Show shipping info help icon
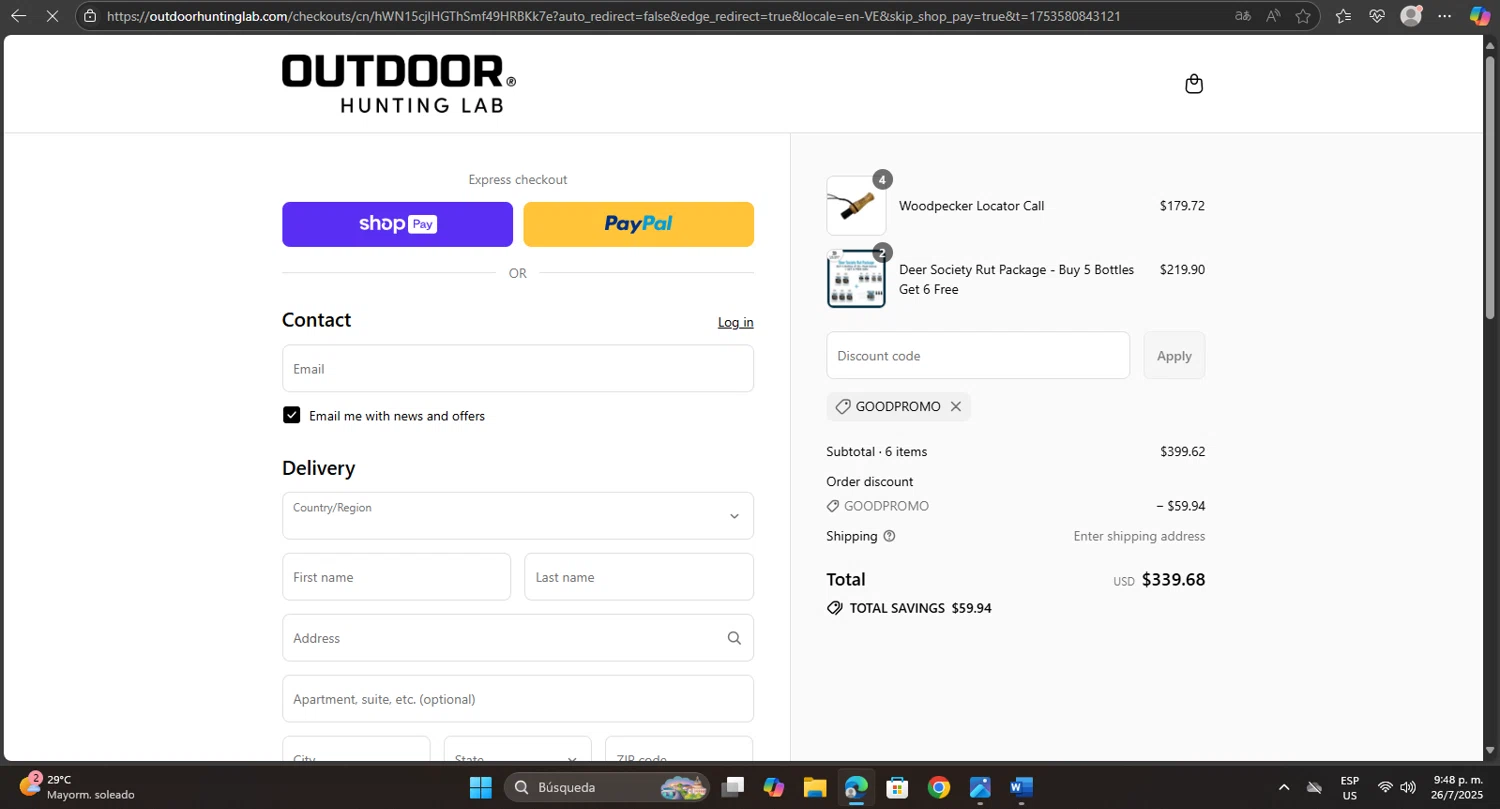 (889, 536)
